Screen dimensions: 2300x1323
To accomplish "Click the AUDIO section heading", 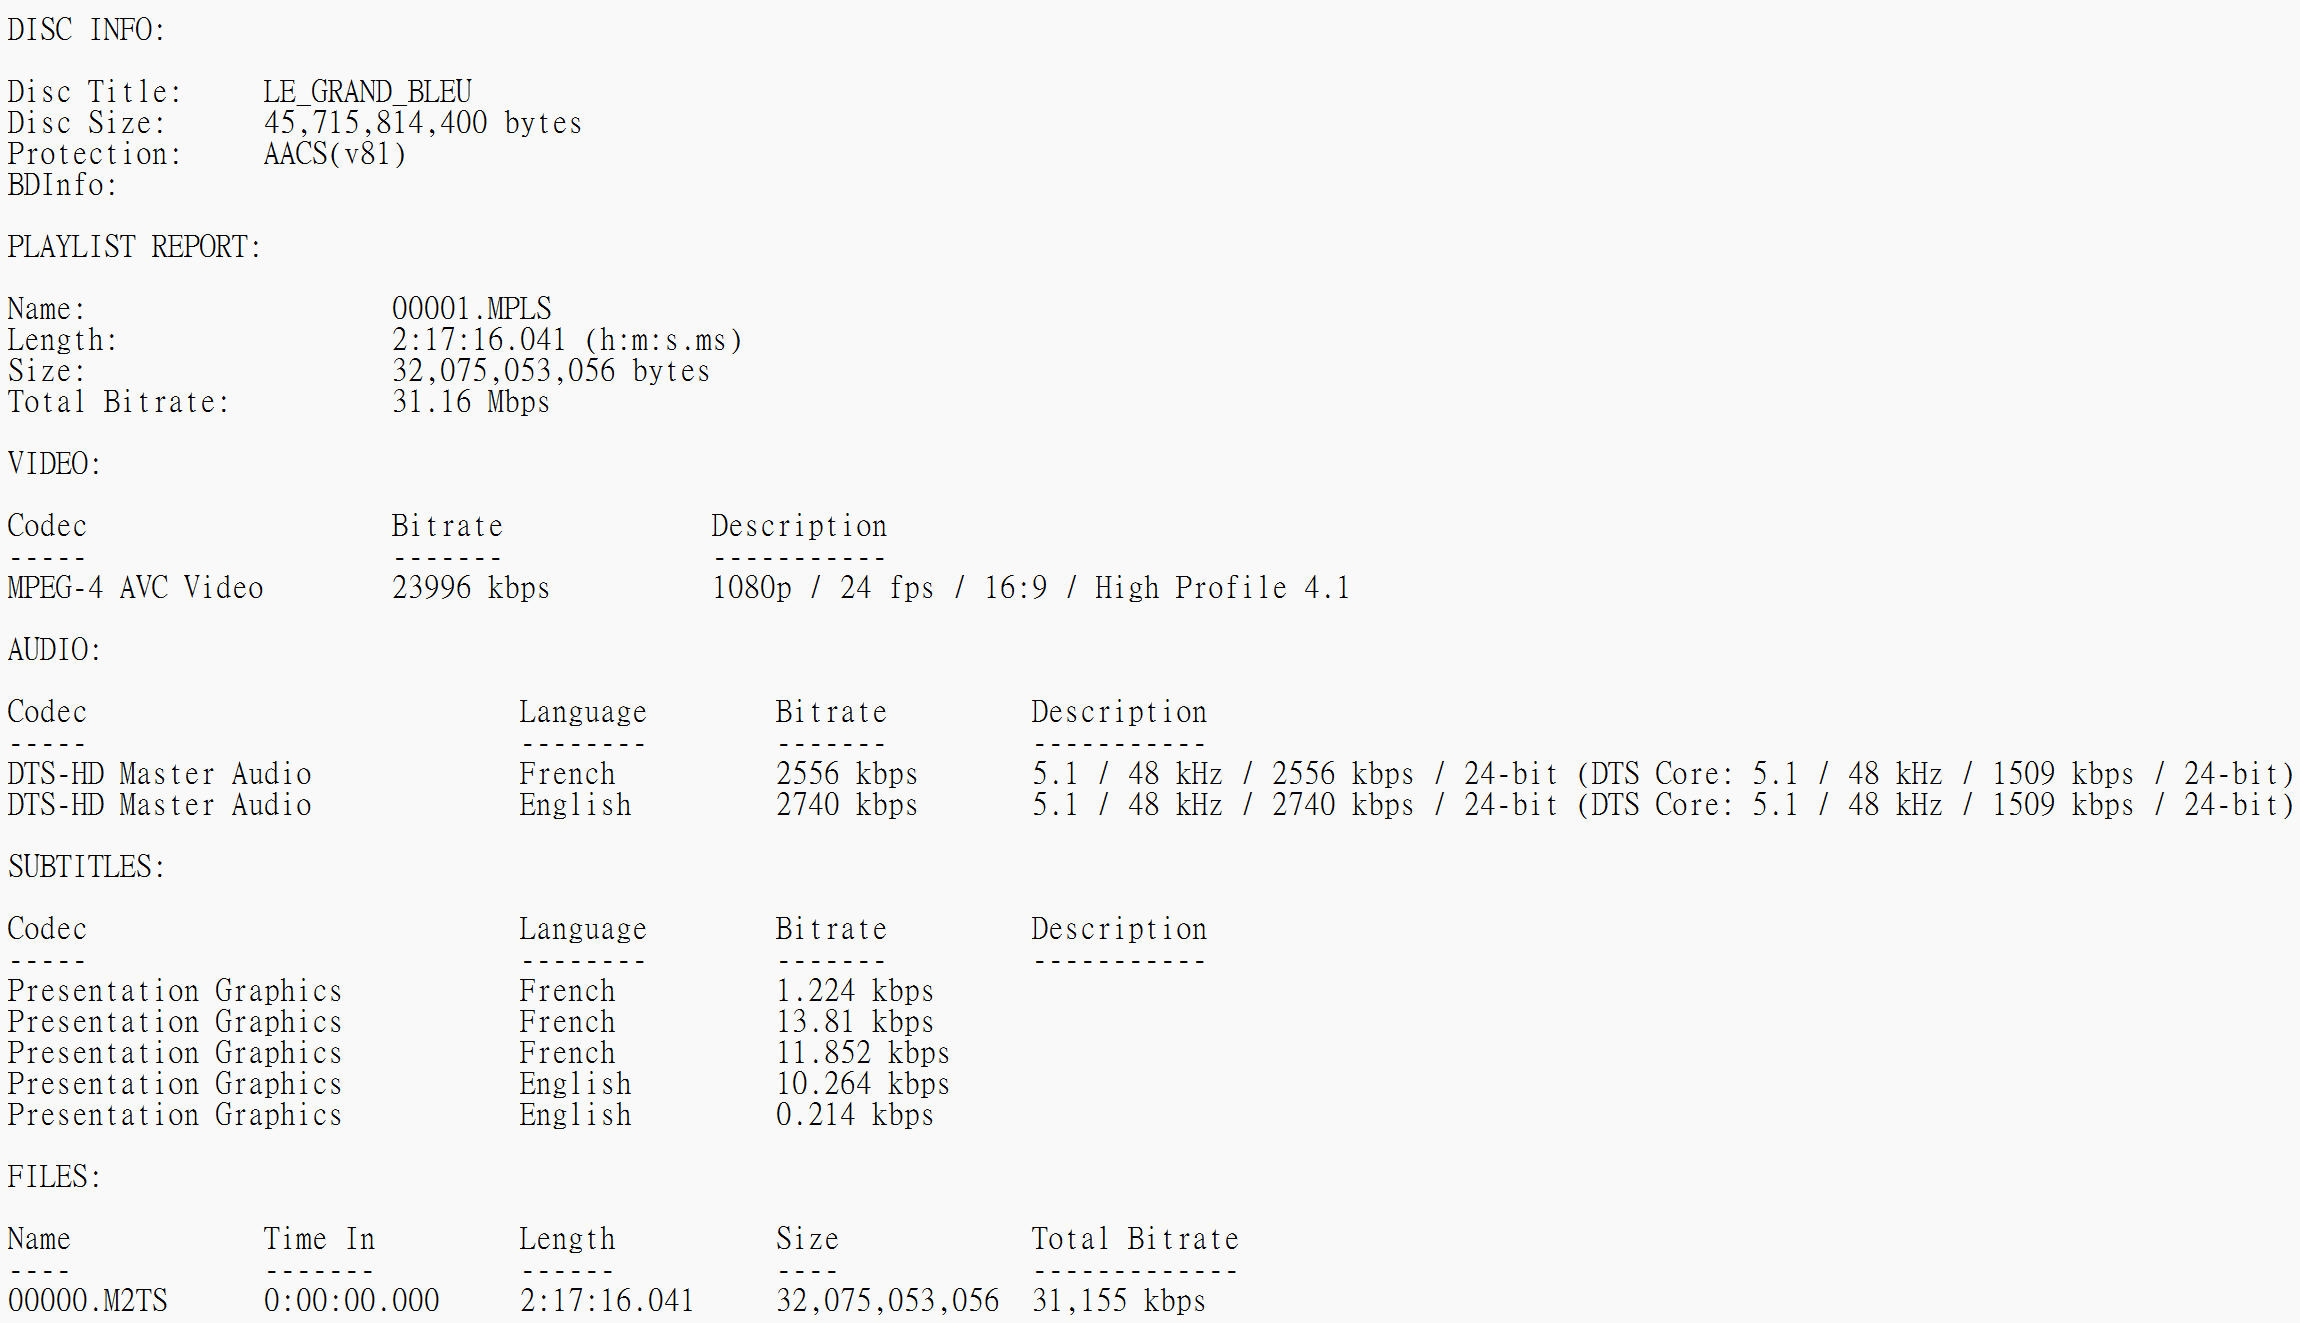I will [54, 650].
